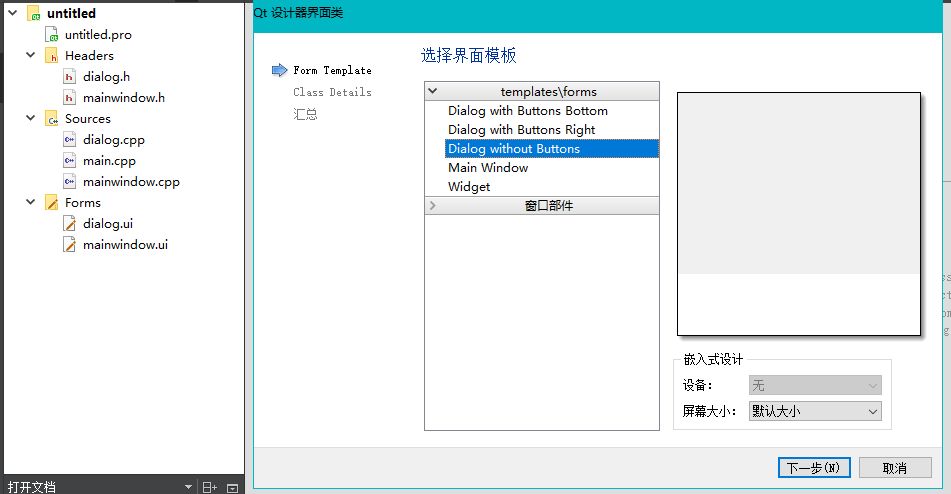Open main.cpp source file

point(109,161)
